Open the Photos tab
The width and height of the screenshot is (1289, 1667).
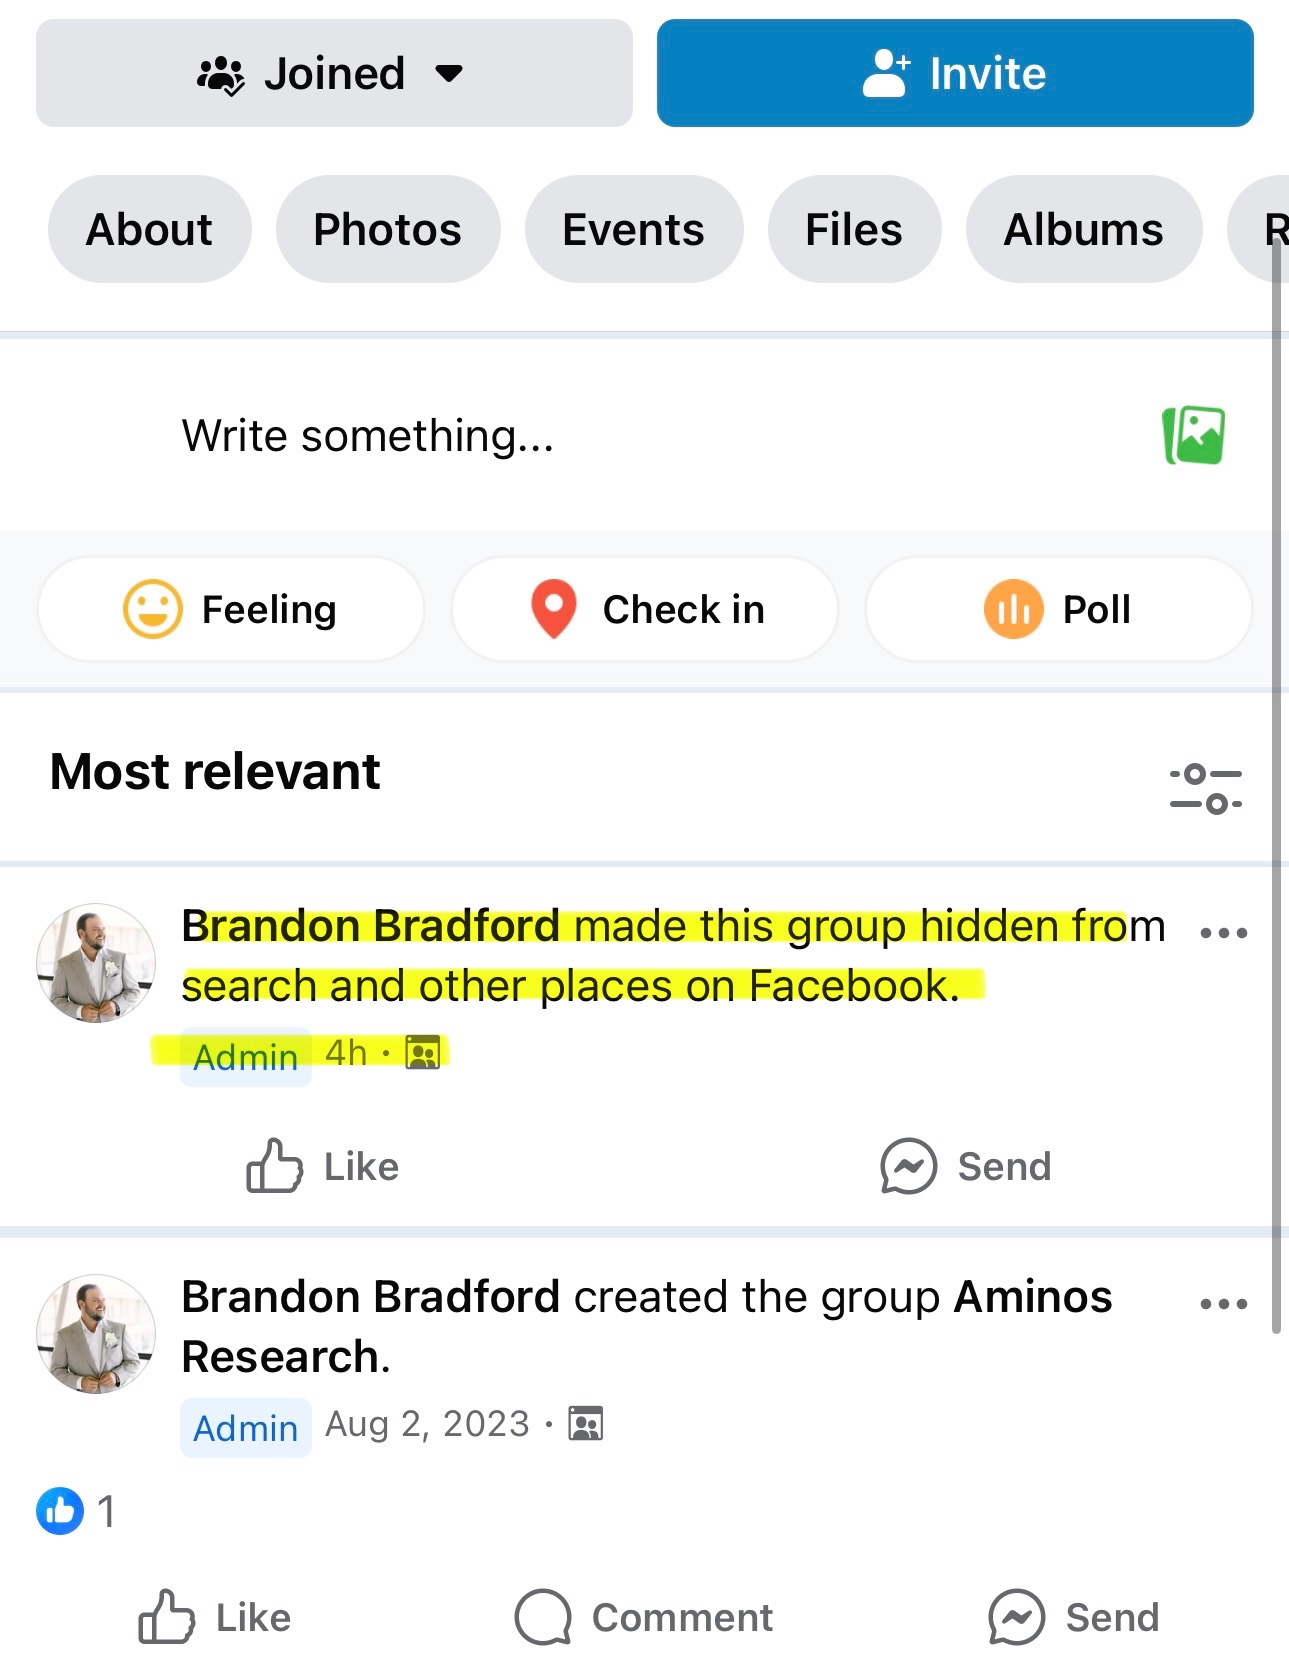click(387, 229)
